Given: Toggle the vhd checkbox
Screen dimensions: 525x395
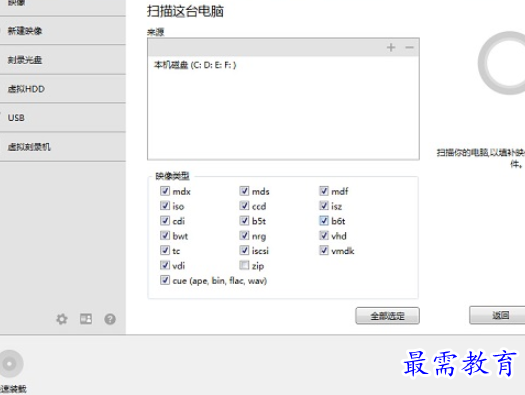Looking at the screenshot, I should pyautogui.click(x=323, y=236).
